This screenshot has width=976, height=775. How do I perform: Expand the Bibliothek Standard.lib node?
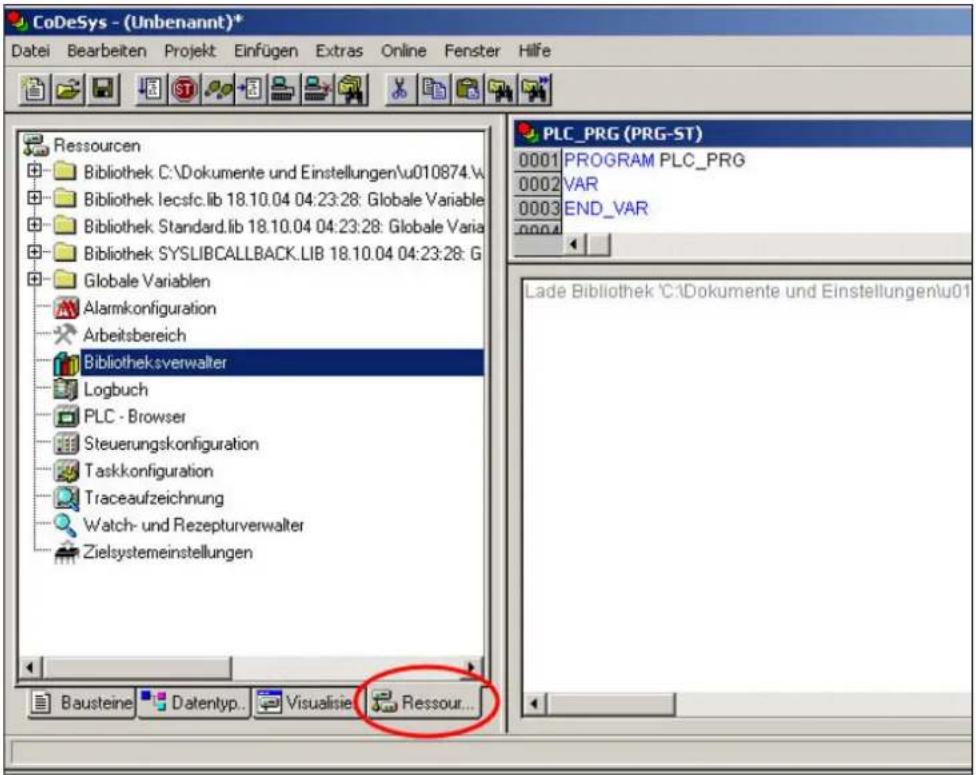coord(35,225)
